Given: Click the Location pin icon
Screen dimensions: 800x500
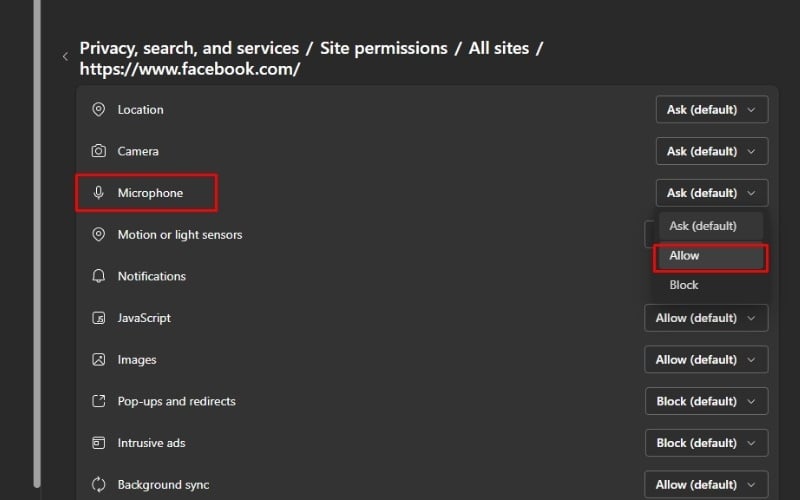Looking at the screenshot, I should [x=98, y=110].
